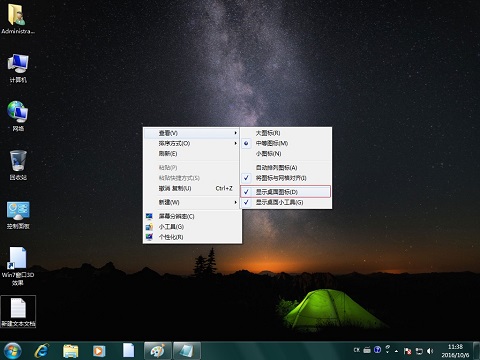Screen dimensions: 480x360
Task: Open the Action Center flag icon
Action: 407,351
